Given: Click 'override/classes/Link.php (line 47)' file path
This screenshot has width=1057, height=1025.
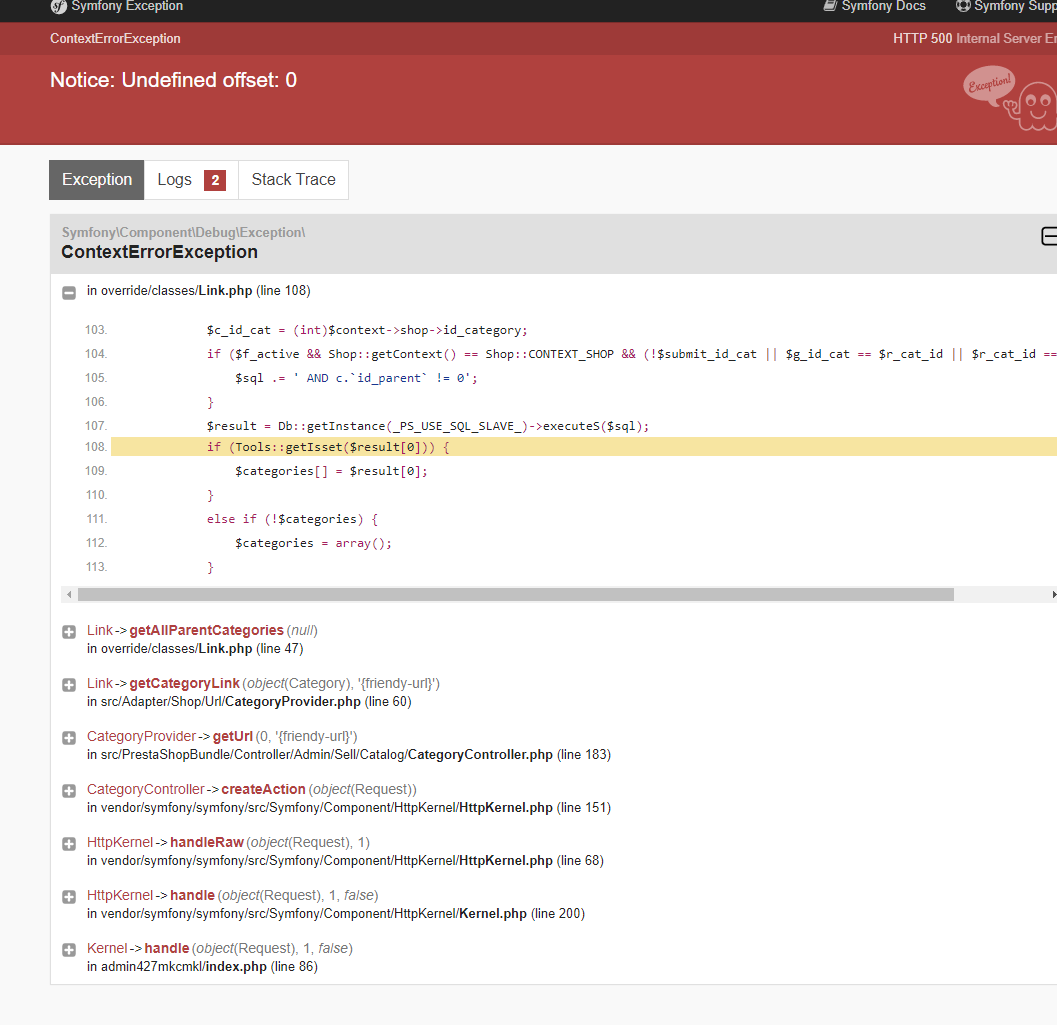Looking at the screenshot, I should point(202,649).
